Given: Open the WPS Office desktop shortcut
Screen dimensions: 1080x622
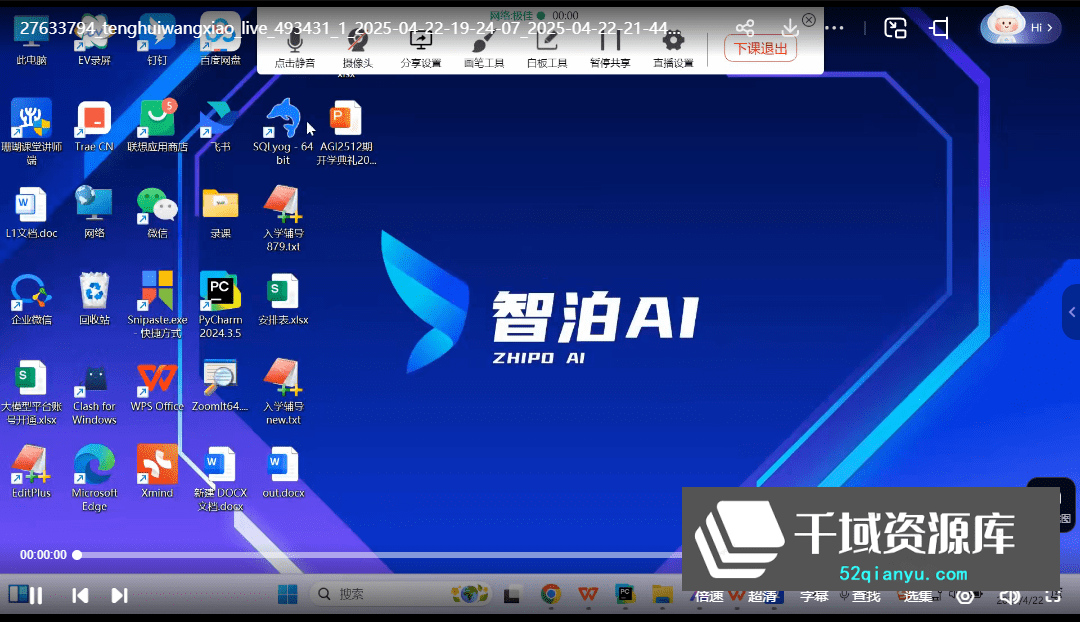Looking at the screenshot, I should [157, 387].
